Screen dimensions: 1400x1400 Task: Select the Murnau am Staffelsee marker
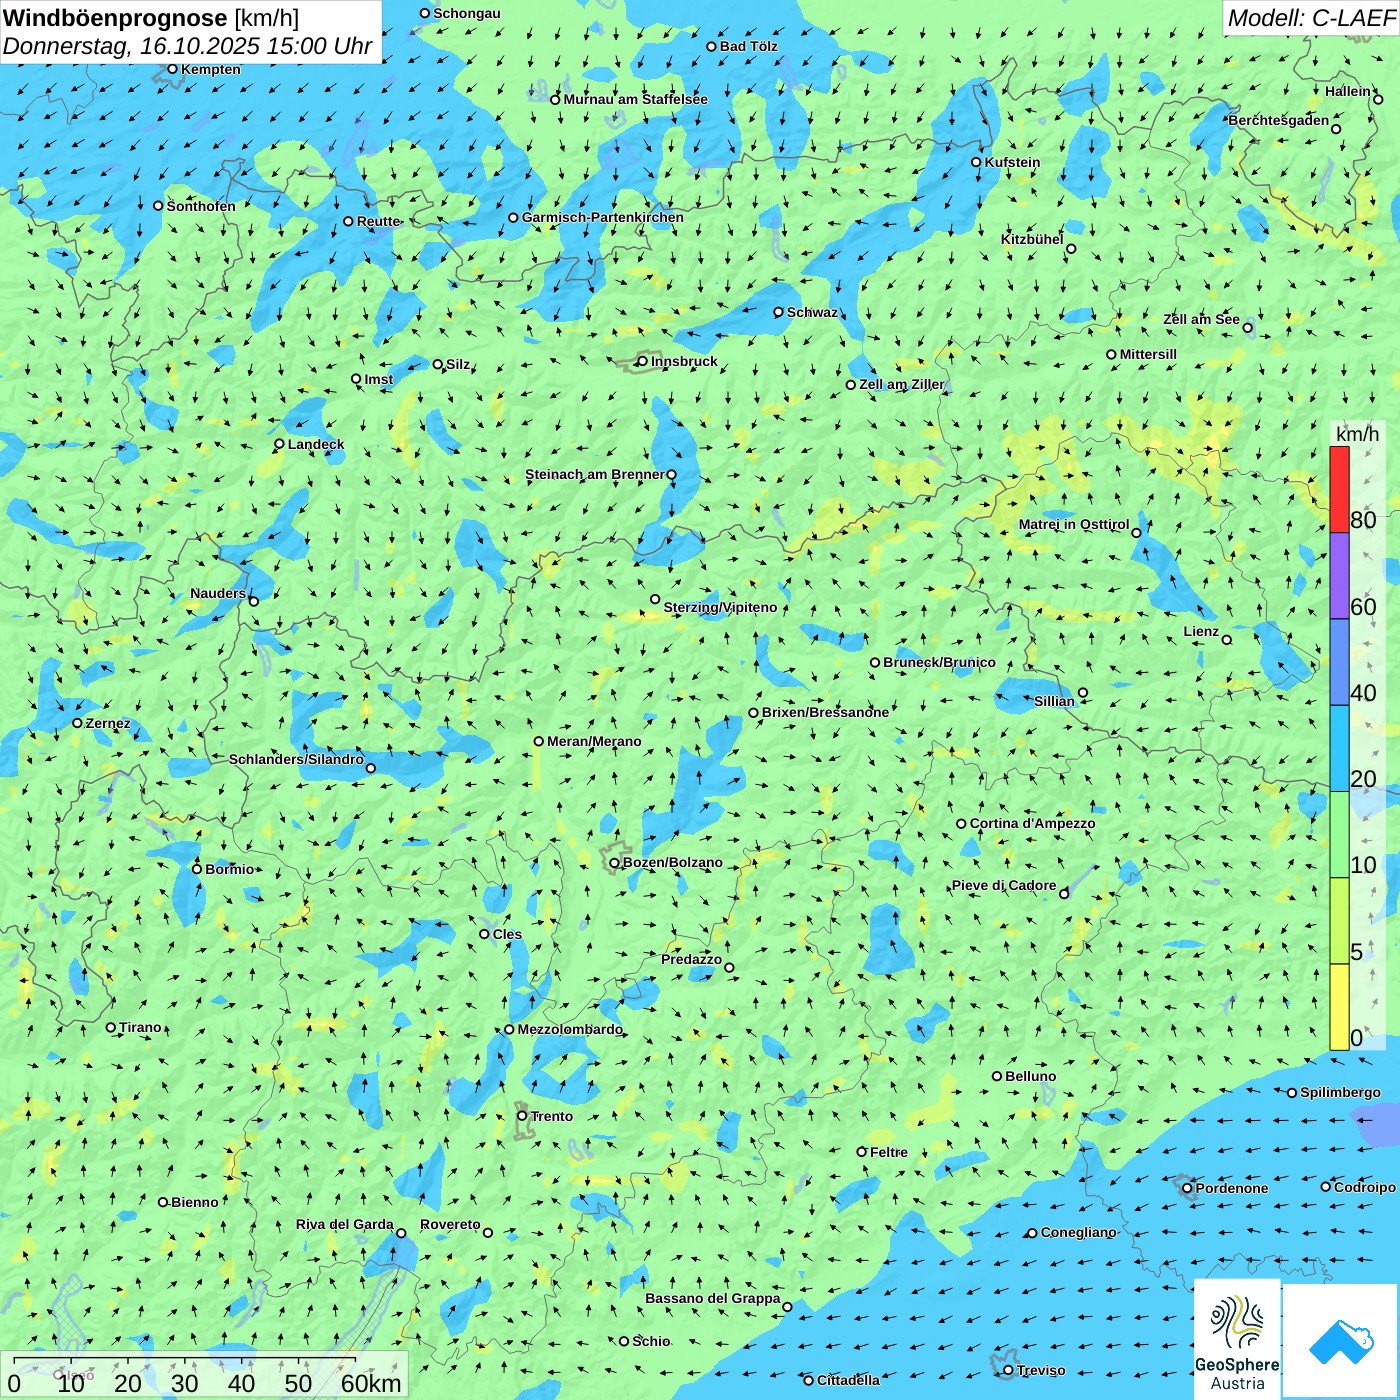[556, 100]
